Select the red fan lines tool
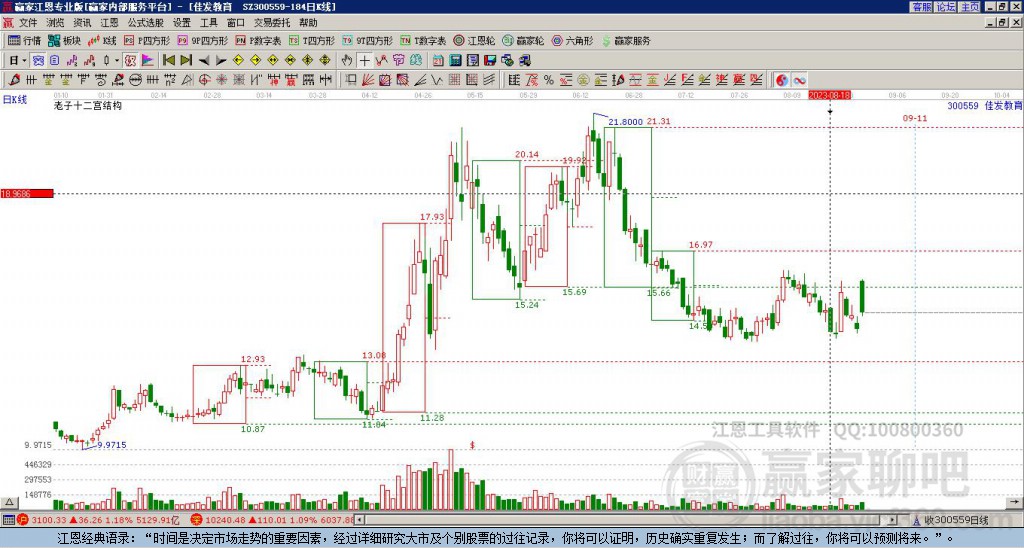1024x548 pixels. tap(368, 80)
